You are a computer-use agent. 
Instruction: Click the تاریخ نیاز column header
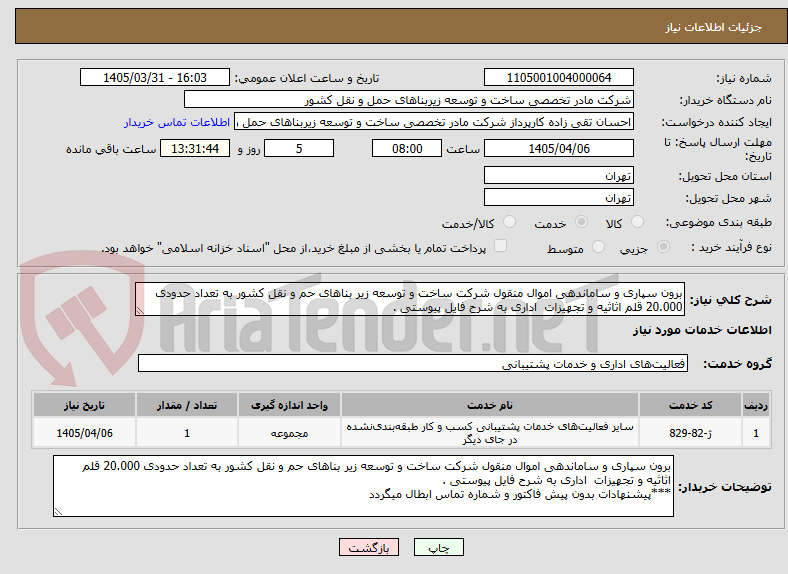pos(84,405)
